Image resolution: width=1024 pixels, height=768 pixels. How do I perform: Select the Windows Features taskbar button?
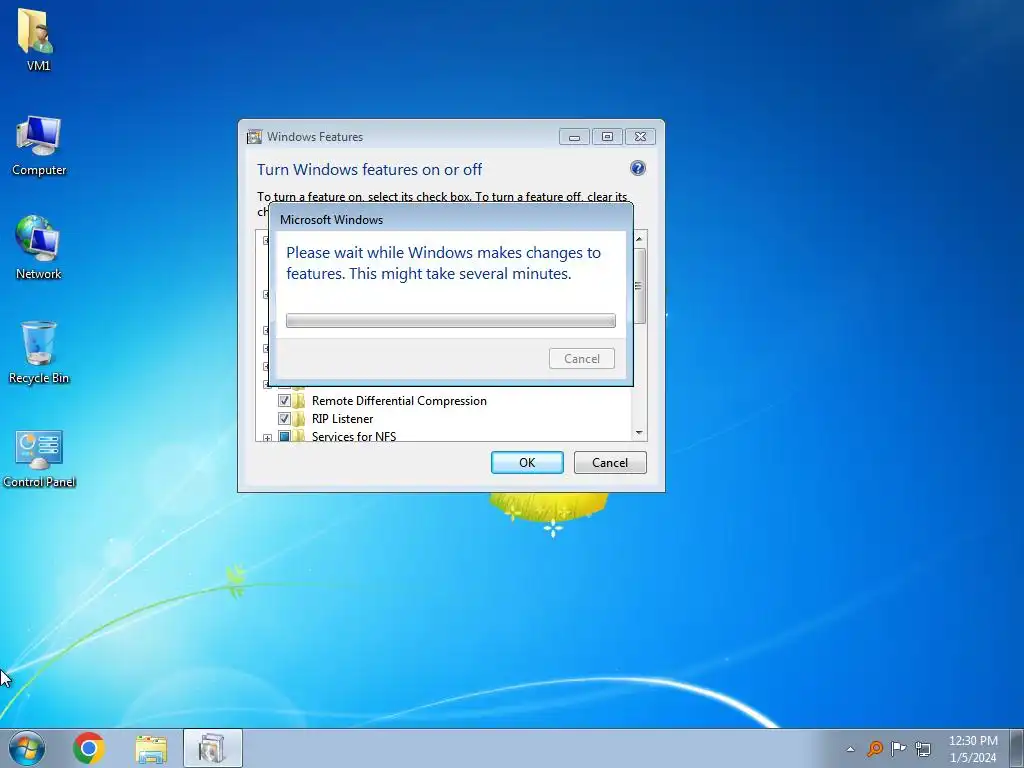(x=212, y=748)
